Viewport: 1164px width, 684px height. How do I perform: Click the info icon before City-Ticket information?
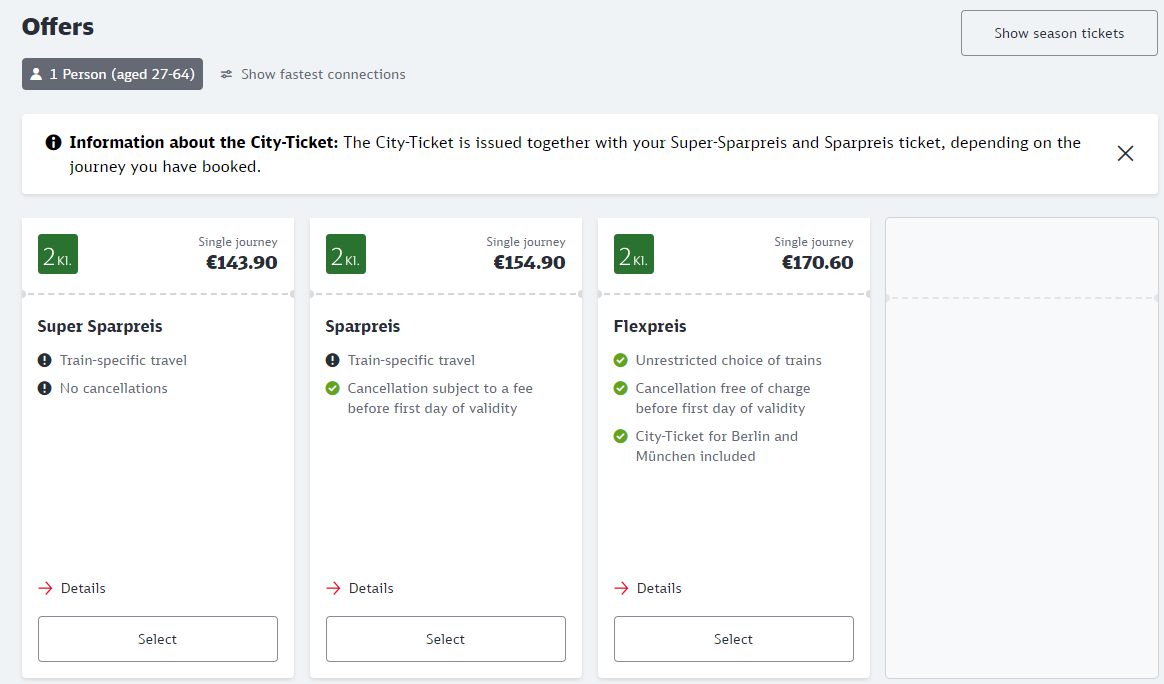click(x=54, y=143)
